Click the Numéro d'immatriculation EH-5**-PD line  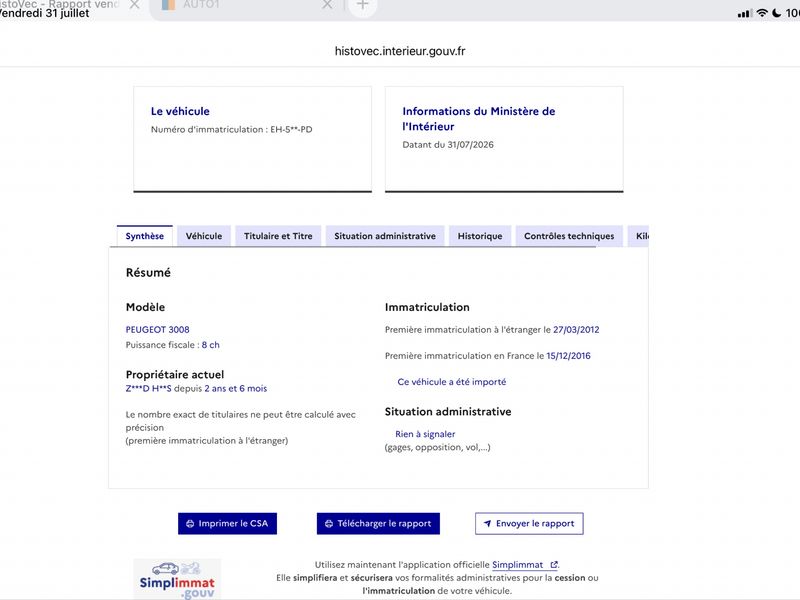[232, 130]
